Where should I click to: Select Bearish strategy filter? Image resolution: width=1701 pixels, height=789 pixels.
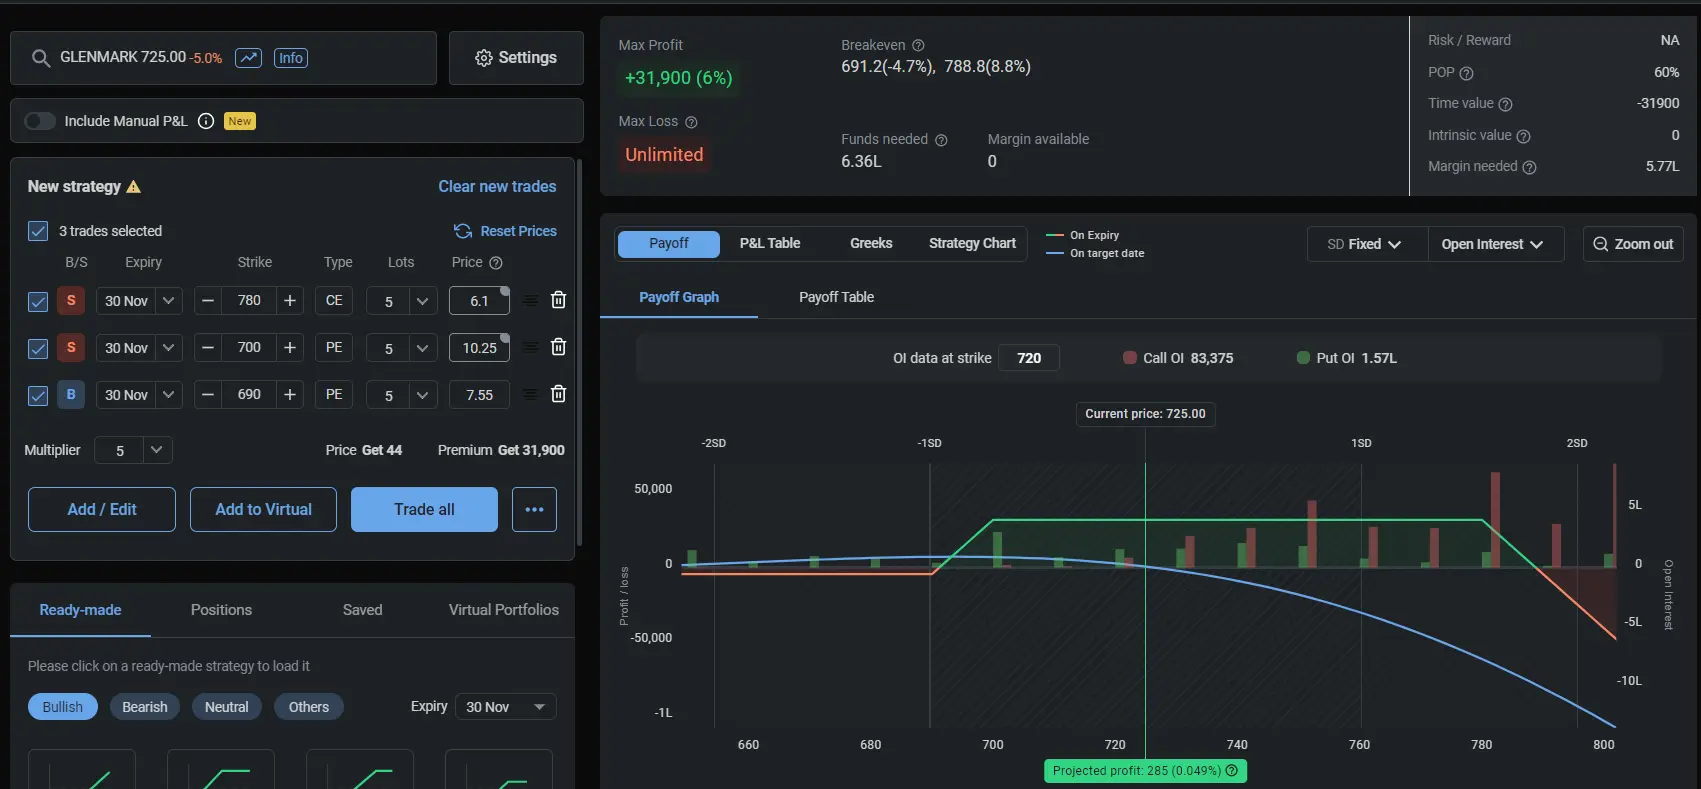tap(145, 707)
